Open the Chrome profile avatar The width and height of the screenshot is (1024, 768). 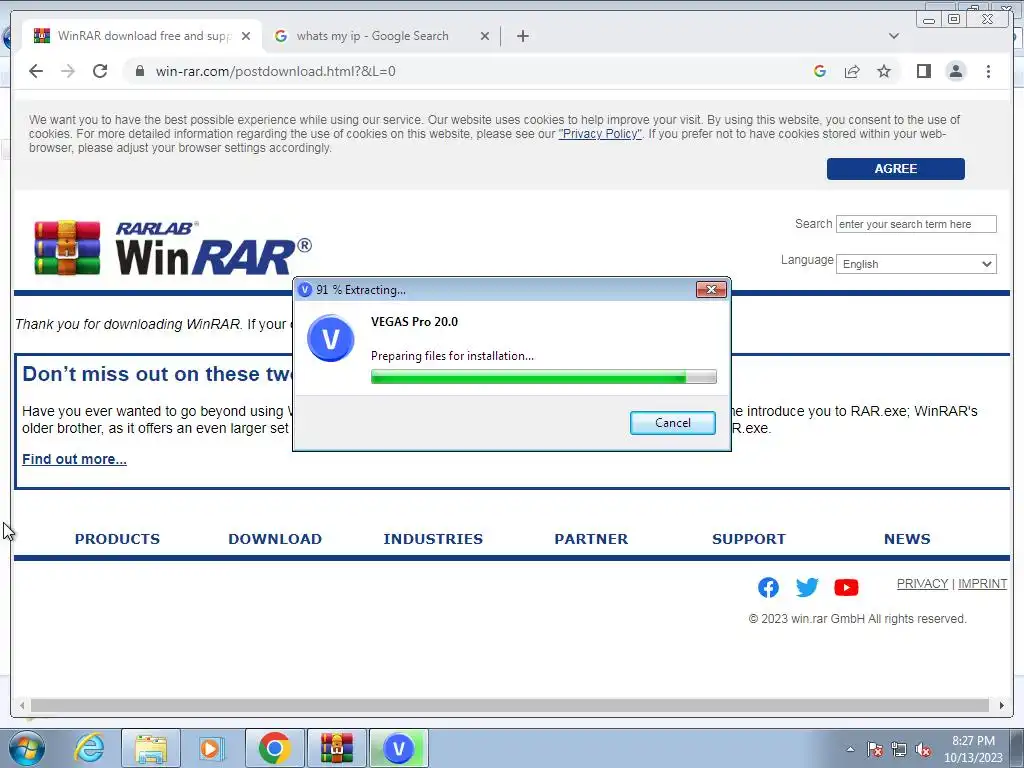pyautogui.click(x=956, y=71)
